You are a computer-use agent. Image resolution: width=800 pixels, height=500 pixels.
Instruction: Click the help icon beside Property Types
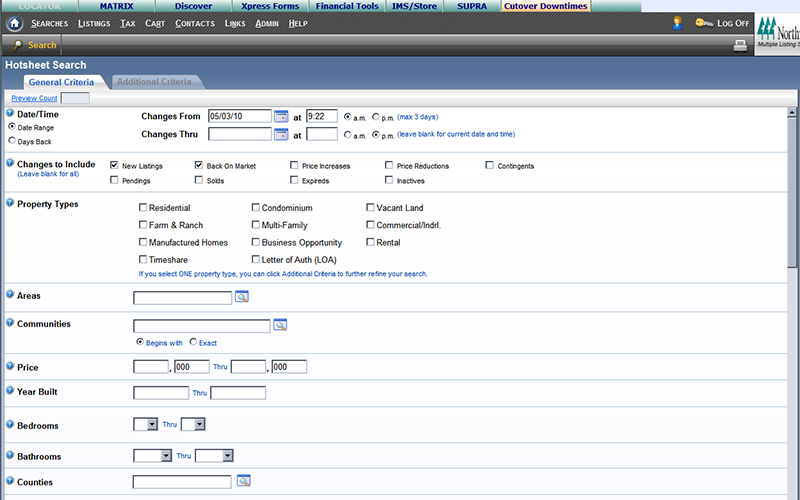point(10,204)
